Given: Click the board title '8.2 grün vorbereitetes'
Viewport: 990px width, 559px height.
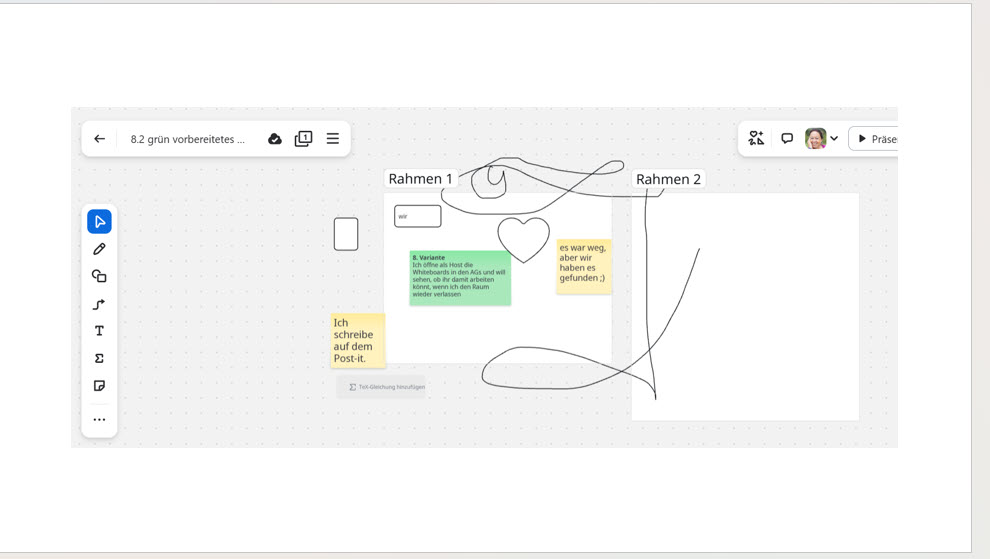Looking at the screenshot, I should [x=188, y=139].
